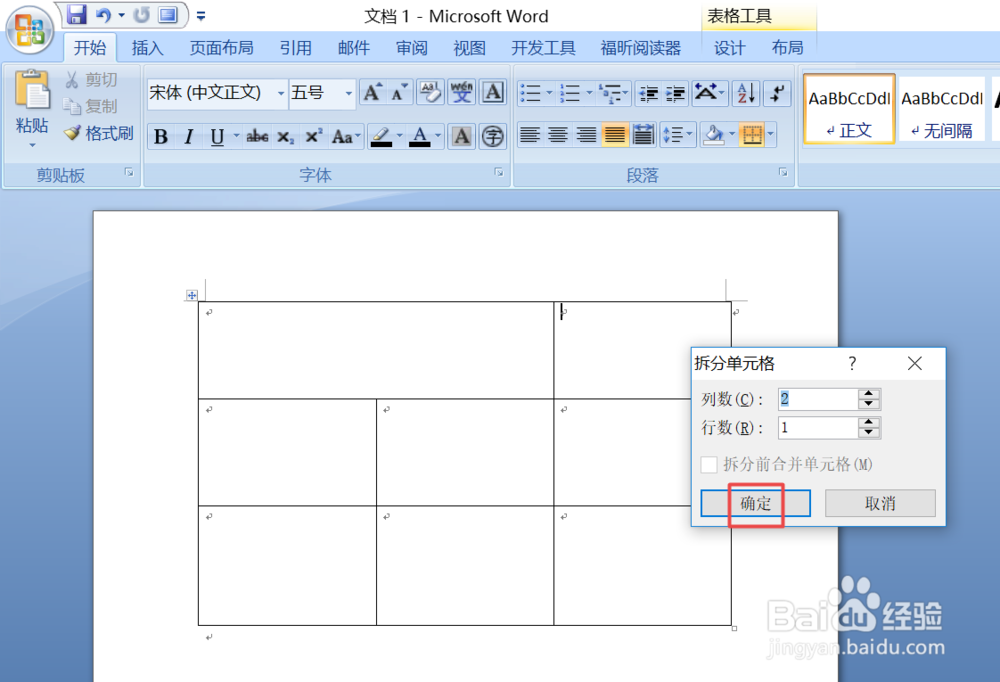The width and height of the screenshot is (1000, 682).
Task: Customize quick access toolbar dropdown
Action: [201, 15]
